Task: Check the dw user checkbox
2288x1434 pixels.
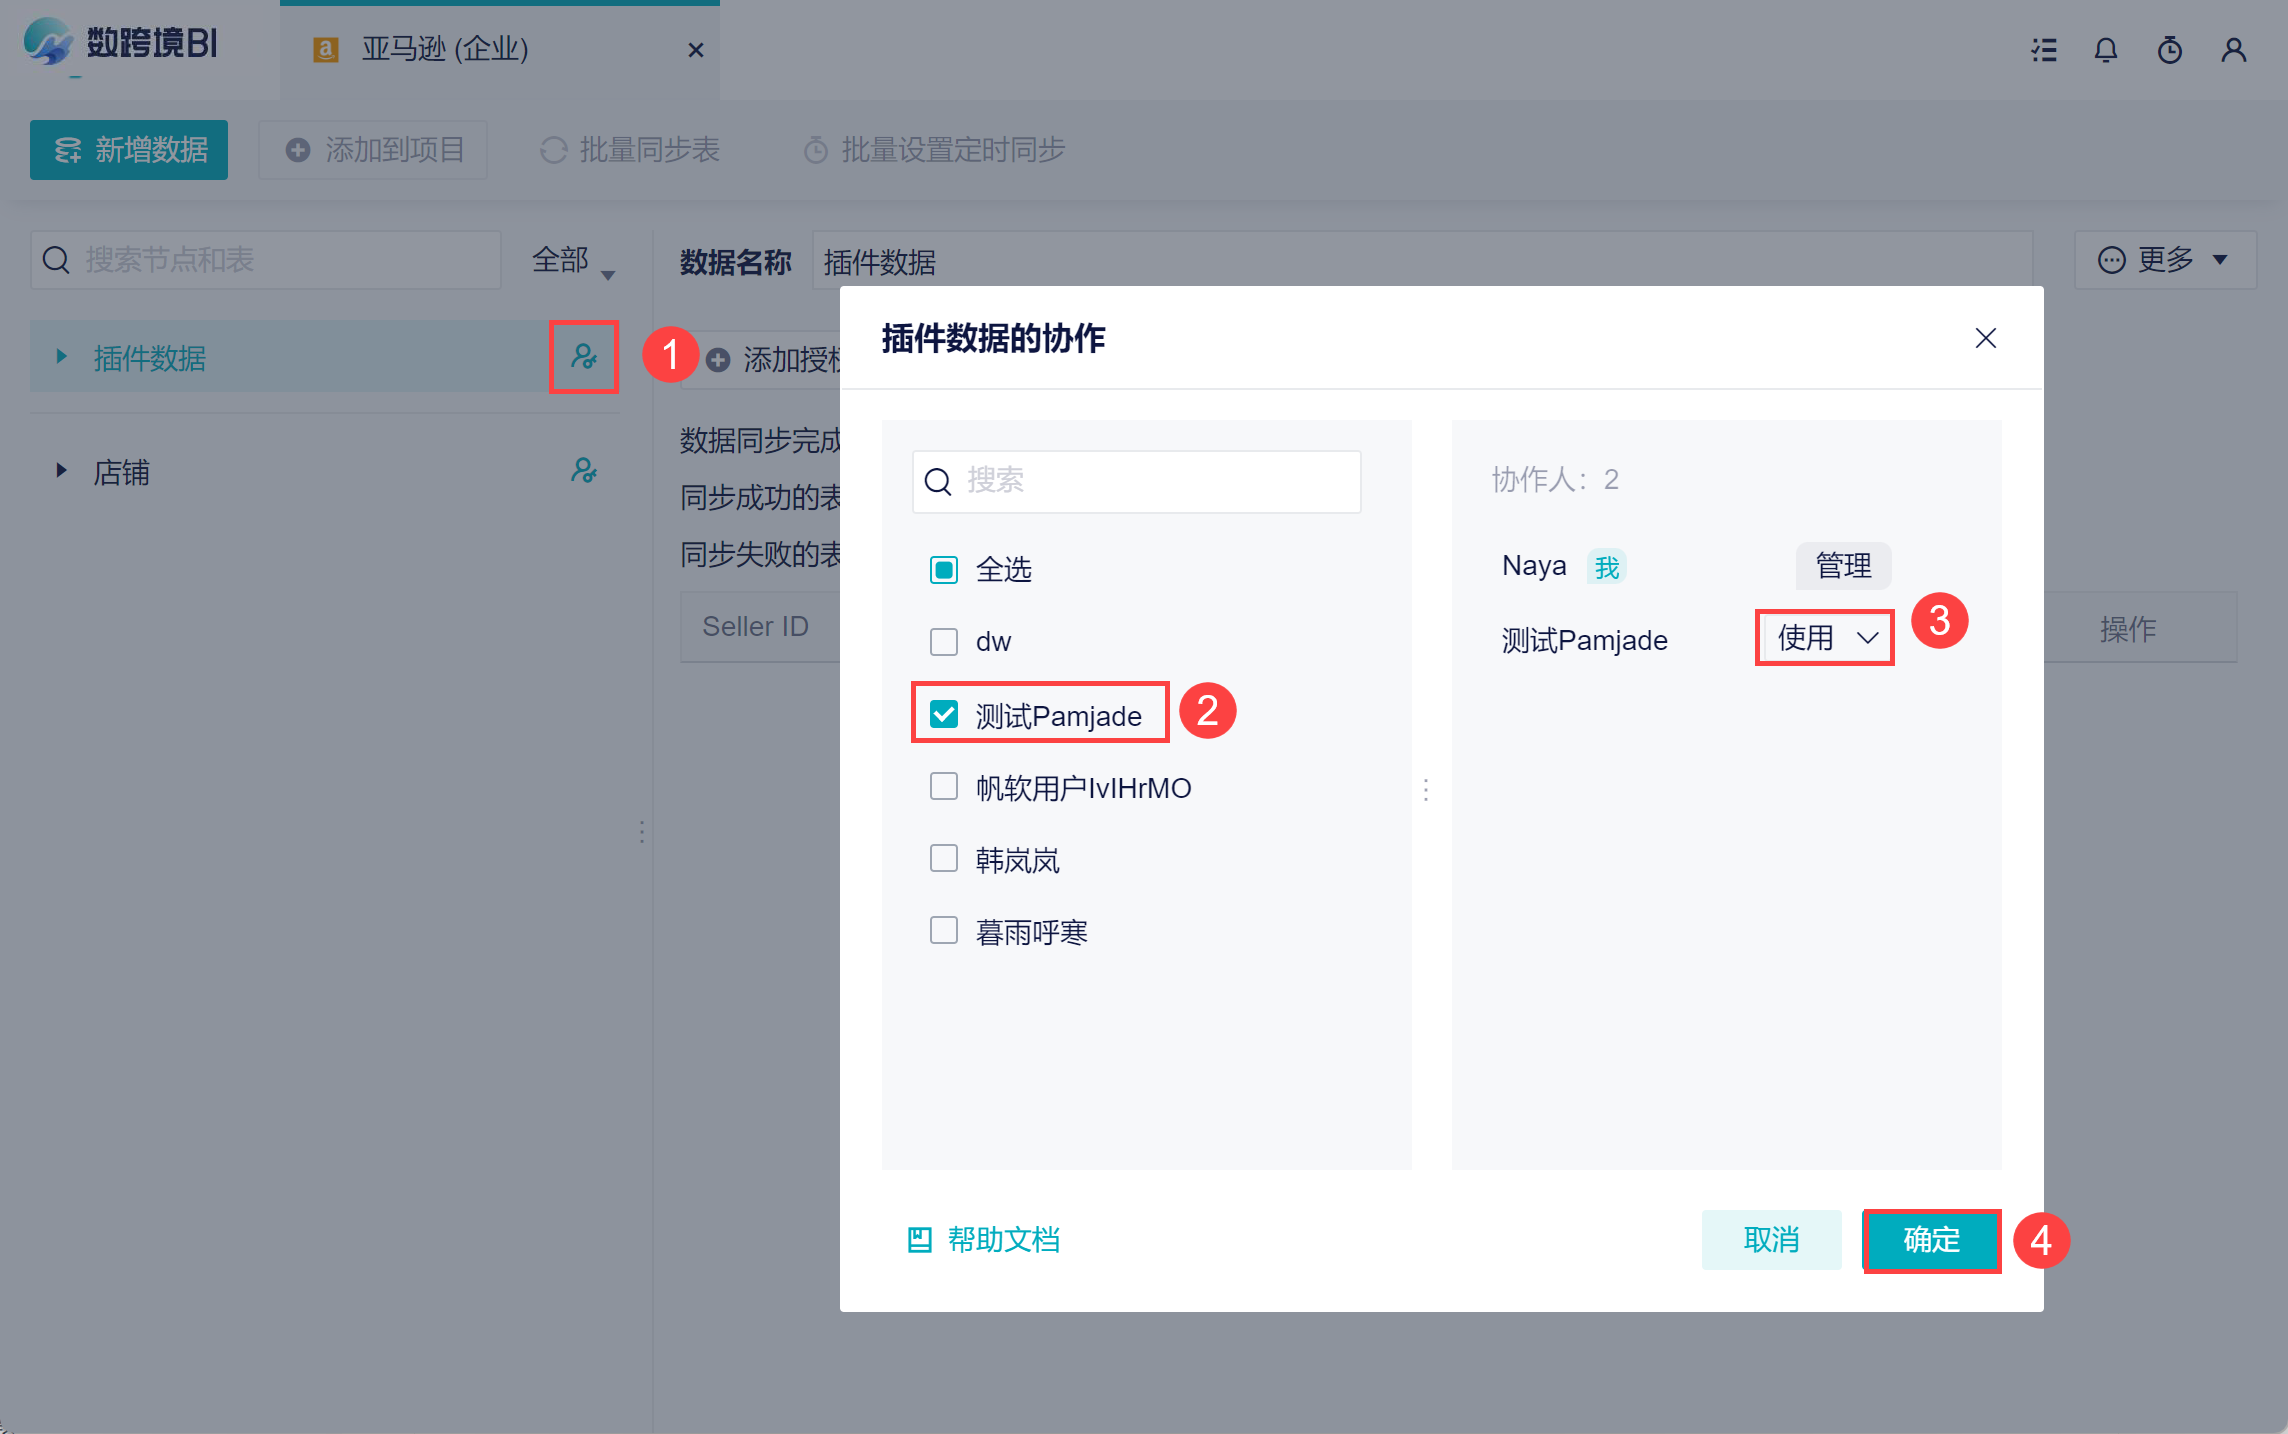Action: [943, 641]
